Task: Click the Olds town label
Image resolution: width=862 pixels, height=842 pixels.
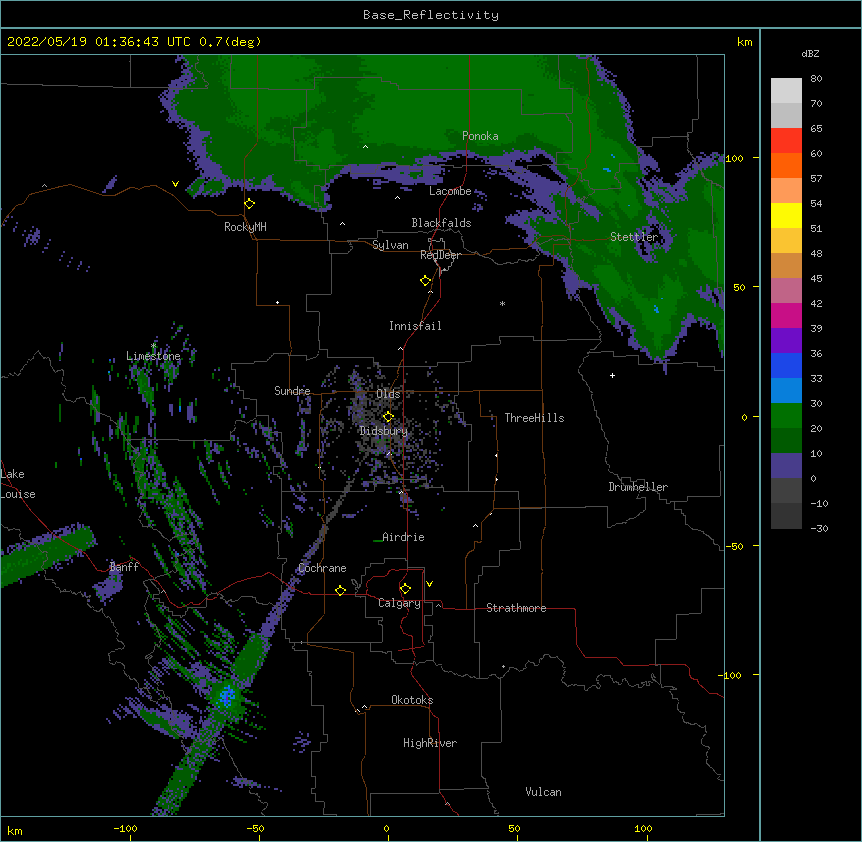Action: (x=388, y=394)
